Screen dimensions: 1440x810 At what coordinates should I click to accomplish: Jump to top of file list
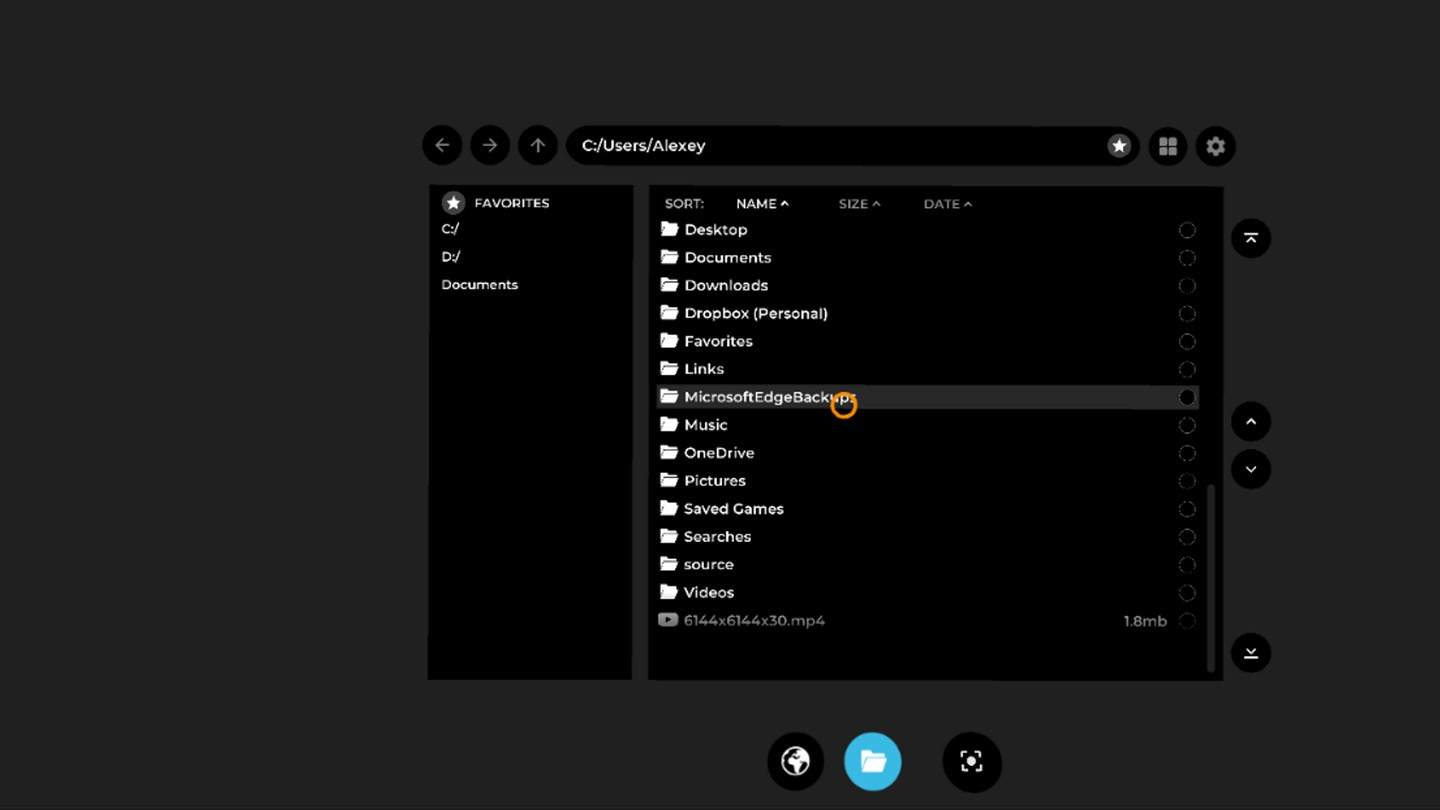1251,238
